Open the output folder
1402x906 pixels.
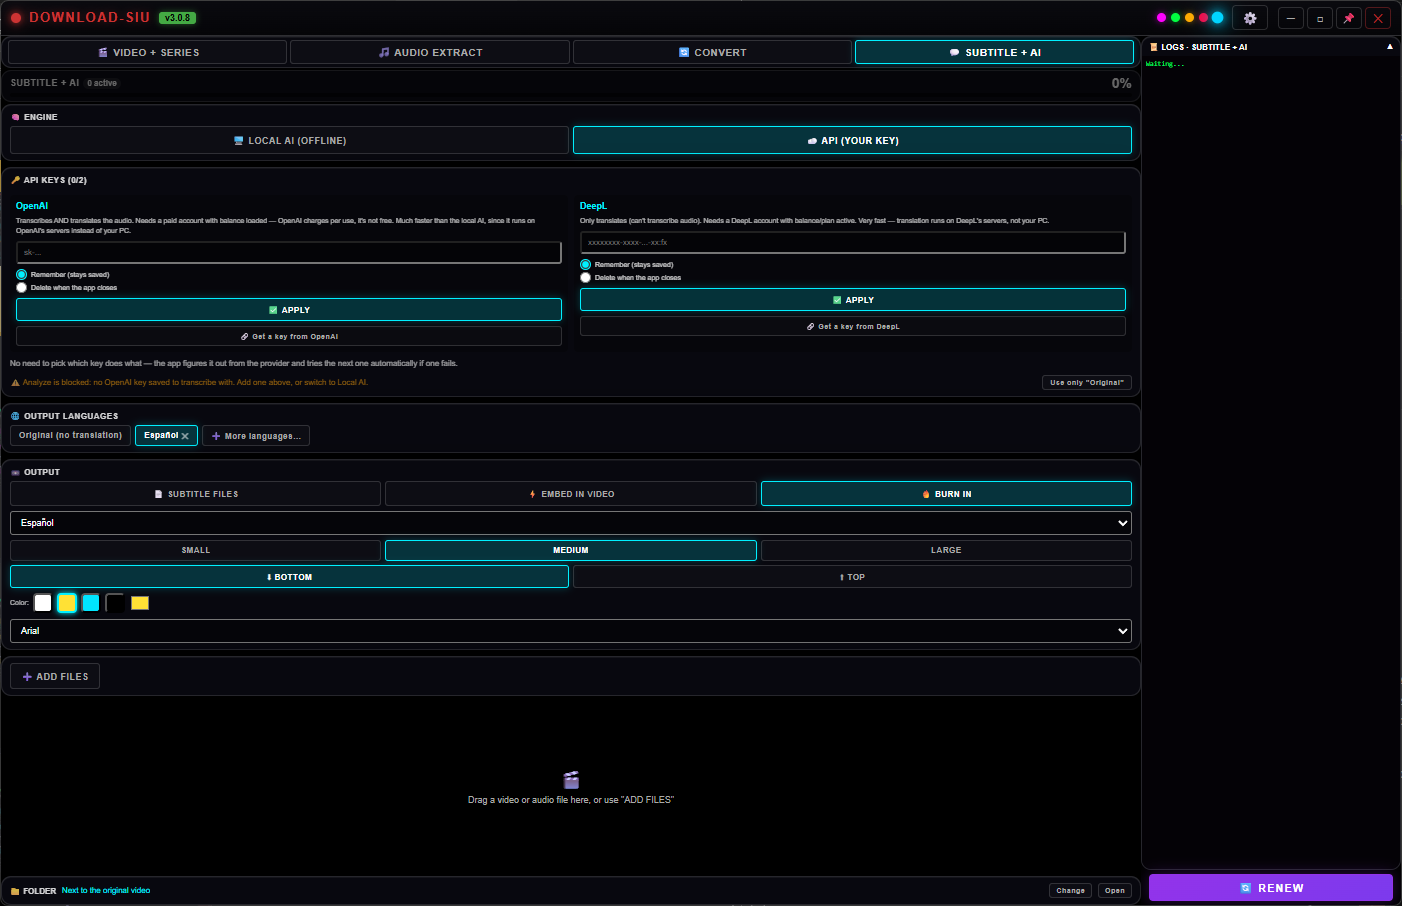coord(1115,890)
